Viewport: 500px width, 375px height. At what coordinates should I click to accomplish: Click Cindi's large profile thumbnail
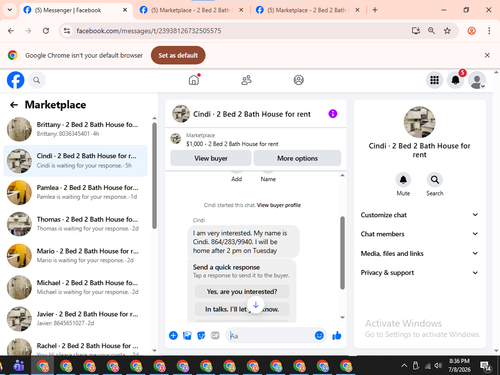point(419,122)
